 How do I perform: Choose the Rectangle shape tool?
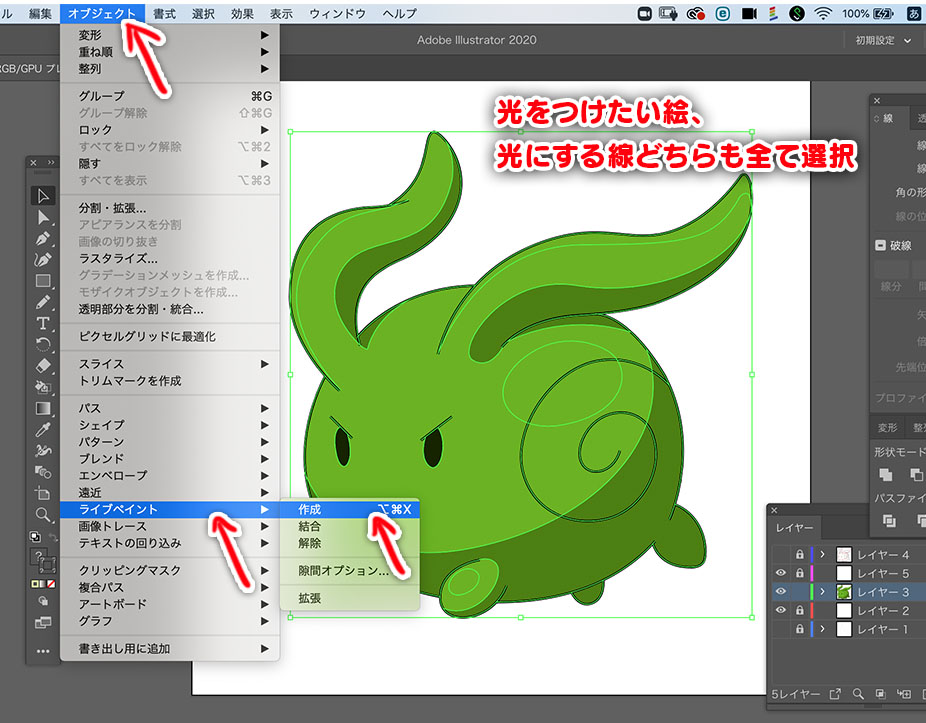click(43, 281)
